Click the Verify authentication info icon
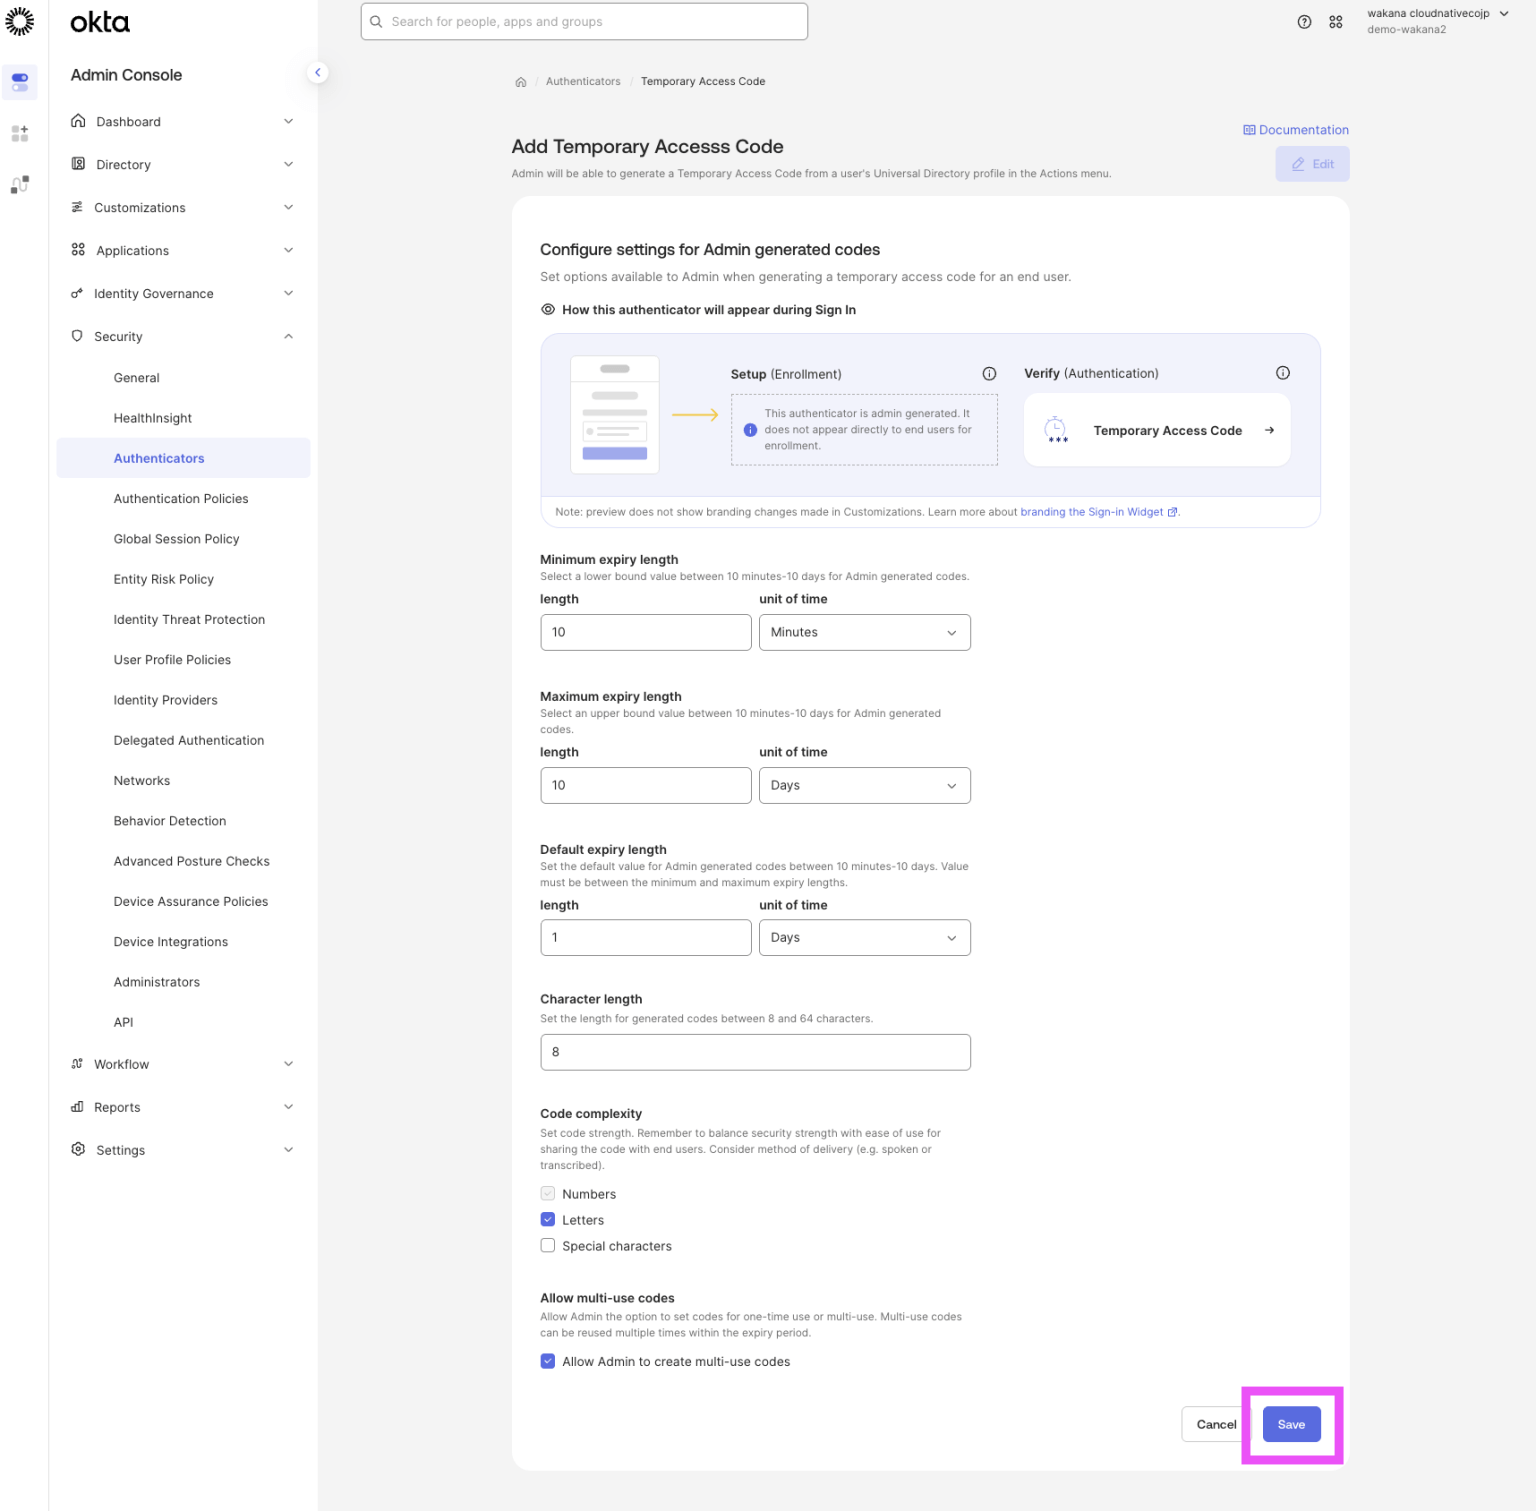 pos(1283,372)
